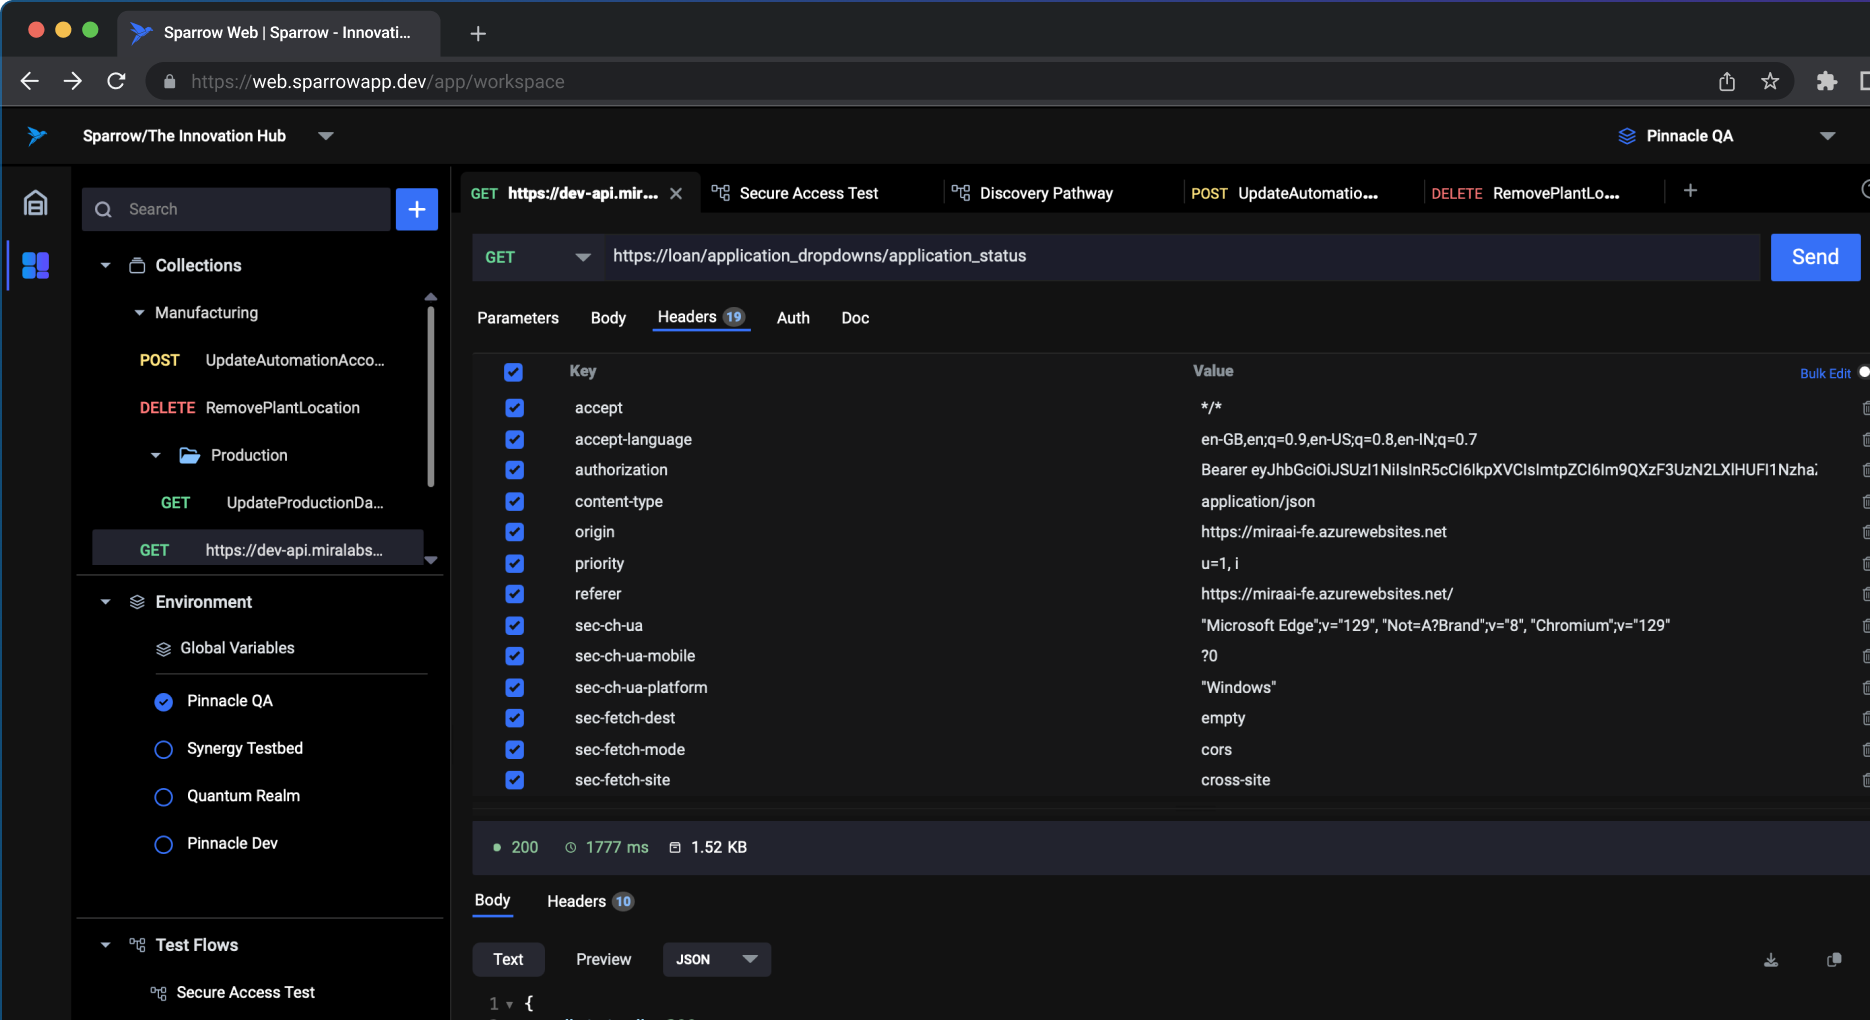Send the request

[x=1815, y=257]
